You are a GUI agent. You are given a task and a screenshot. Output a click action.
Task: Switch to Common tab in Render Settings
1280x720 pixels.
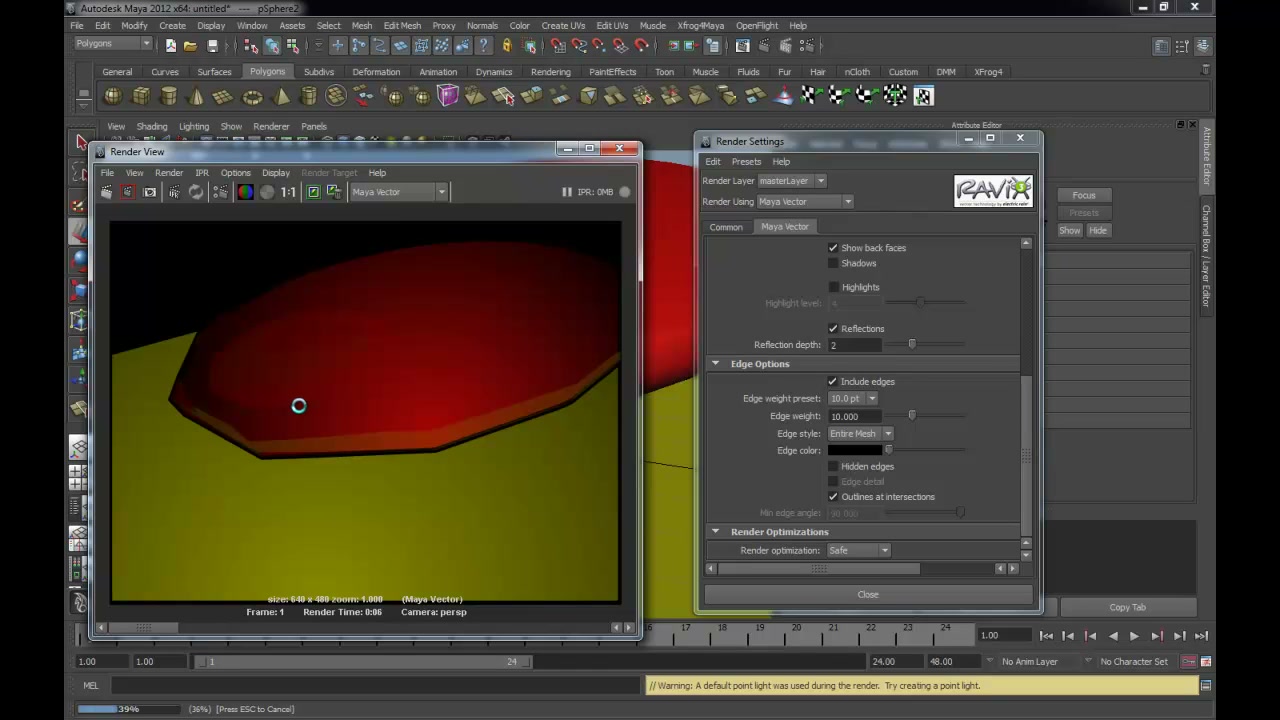[x=726, y=227]
